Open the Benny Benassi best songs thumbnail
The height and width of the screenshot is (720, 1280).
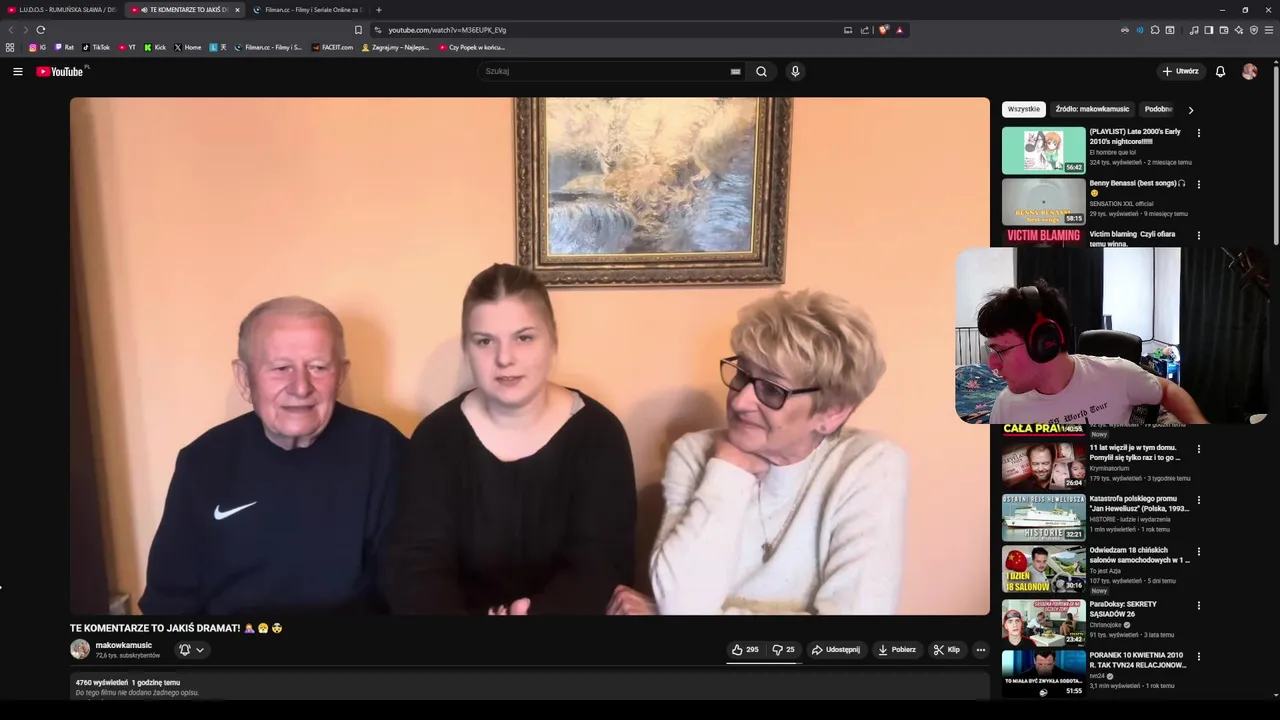[x=1043, y=201]
